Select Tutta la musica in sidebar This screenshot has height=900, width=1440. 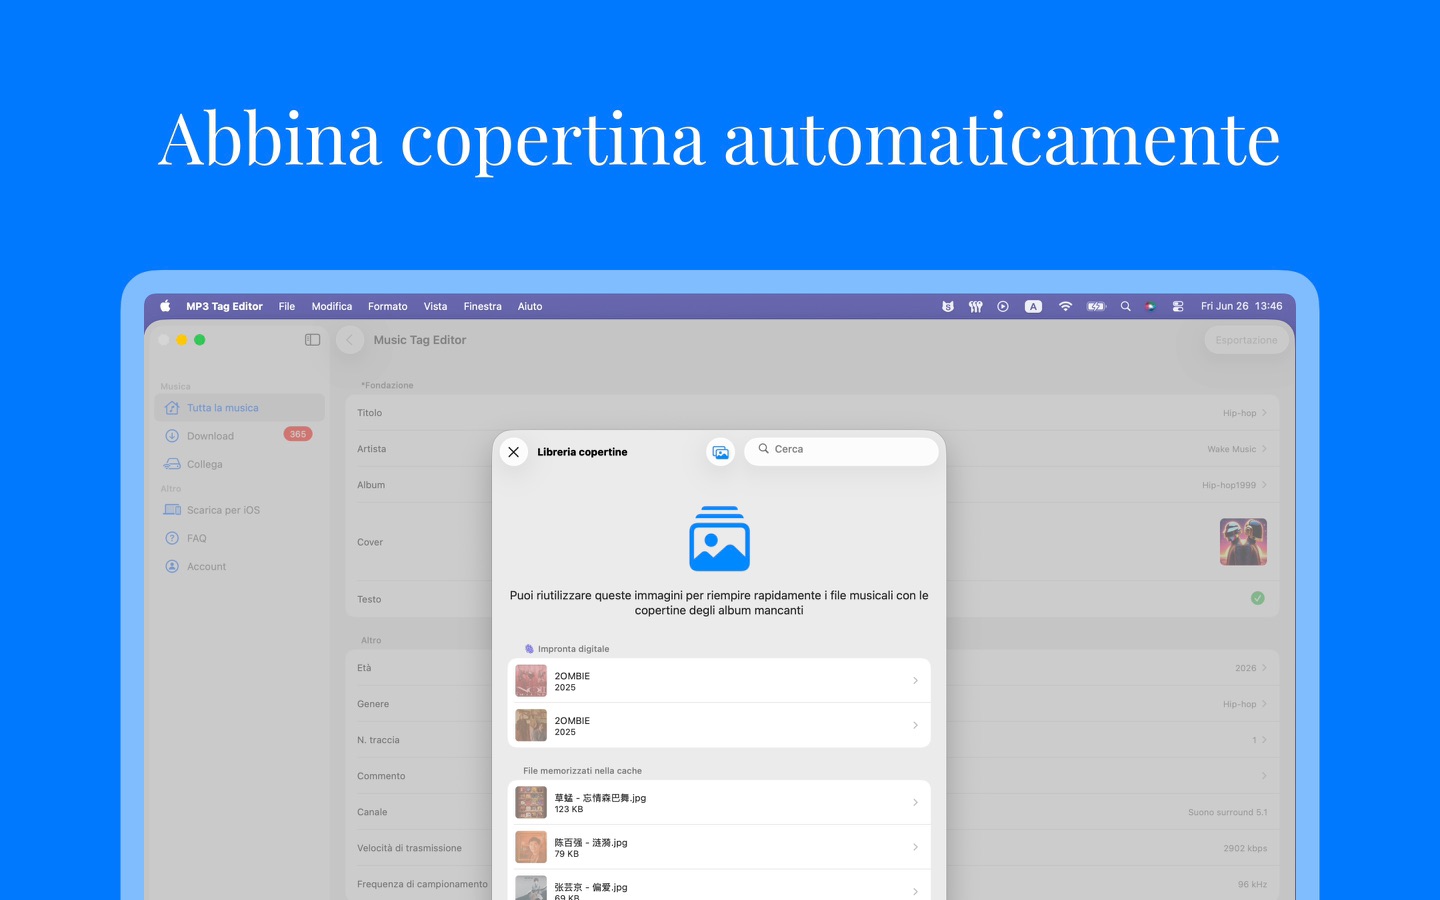pos(240,408)
